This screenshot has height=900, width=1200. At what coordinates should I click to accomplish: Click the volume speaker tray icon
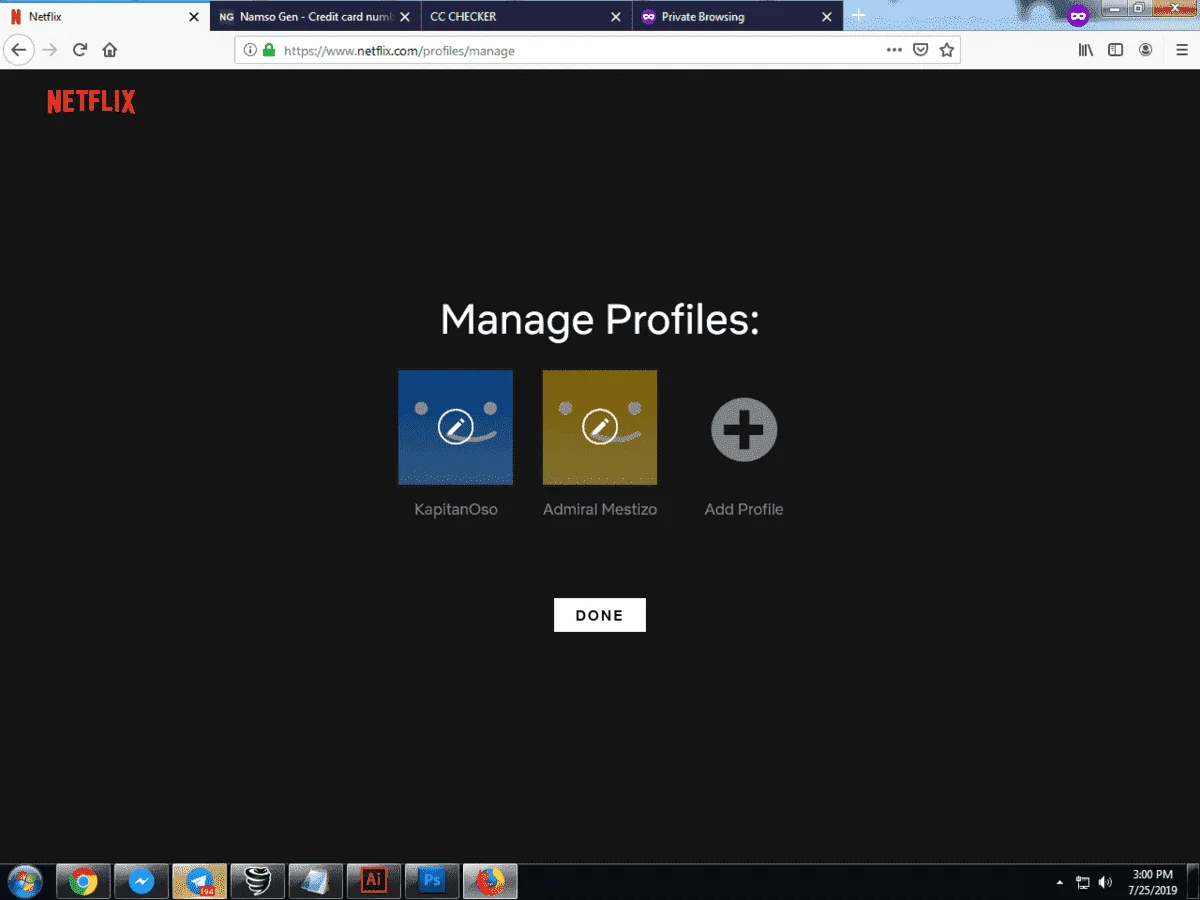pyautogui.click(x=1105, y=882)
